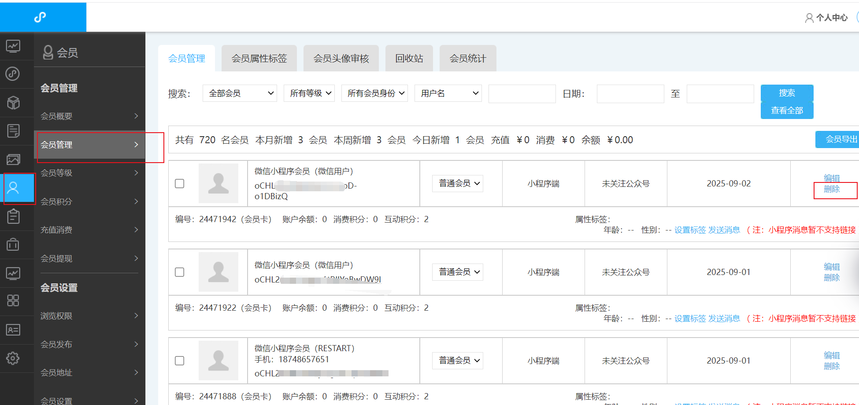Open the gear settings icon in sidebar
The width and height of the screenshot is (859, 405).
(x=13, y=358)
